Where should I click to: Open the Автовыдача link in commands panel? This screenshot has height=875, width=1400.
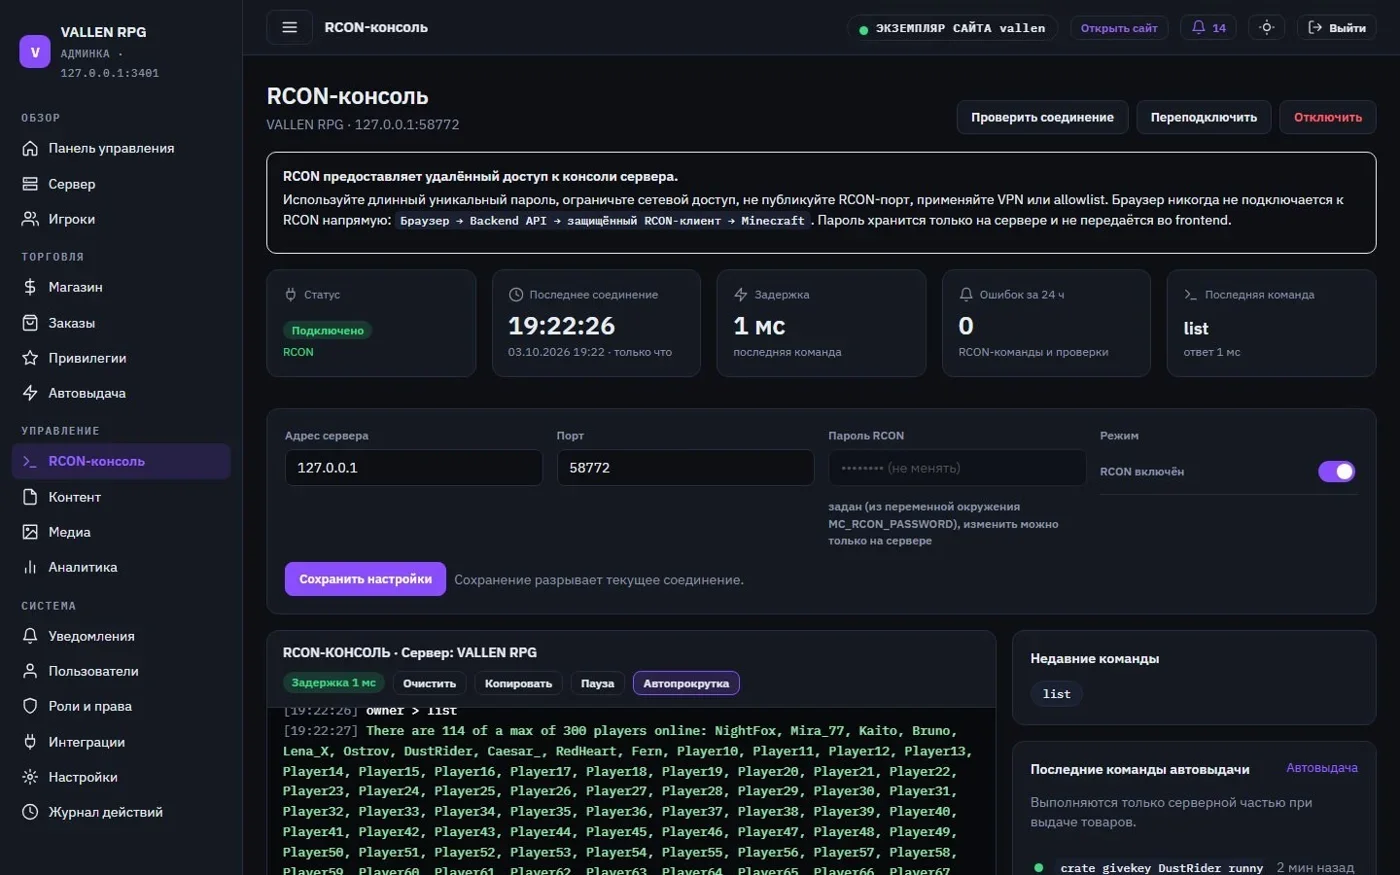(1322, 768)
